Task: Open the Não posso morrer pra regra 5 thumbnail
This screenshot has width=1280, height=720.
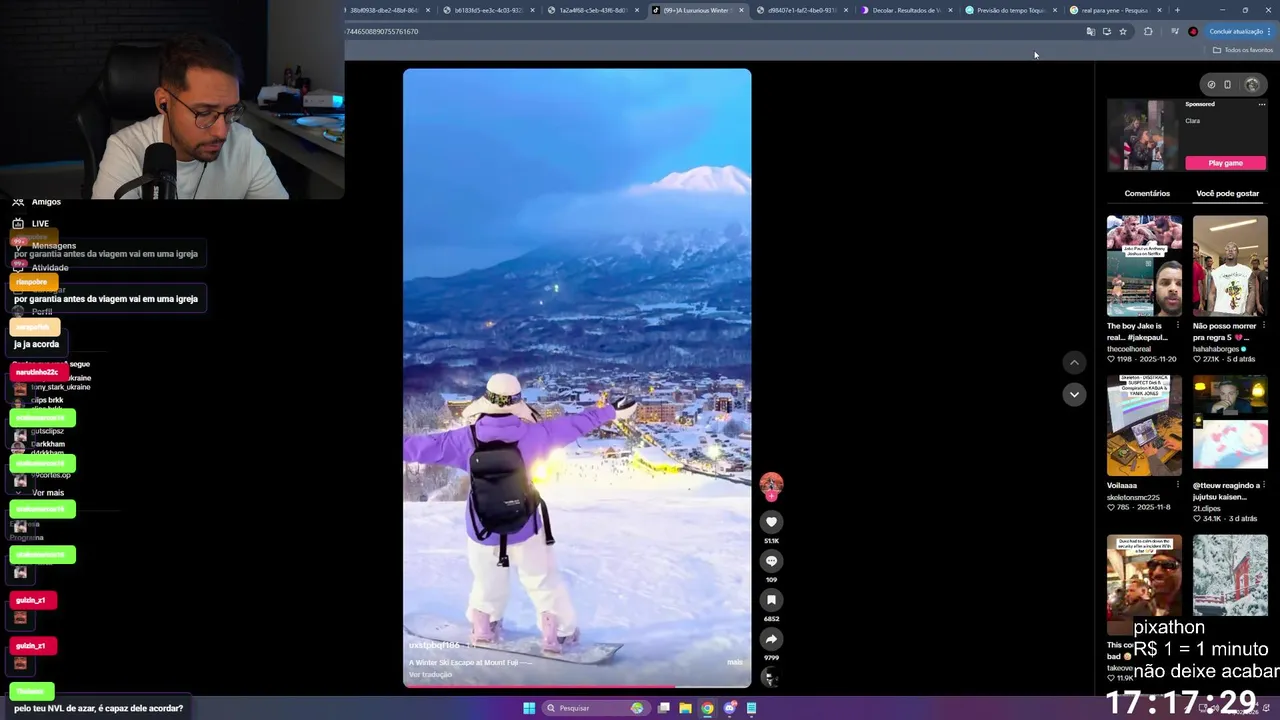Action: click(1230, 265)
